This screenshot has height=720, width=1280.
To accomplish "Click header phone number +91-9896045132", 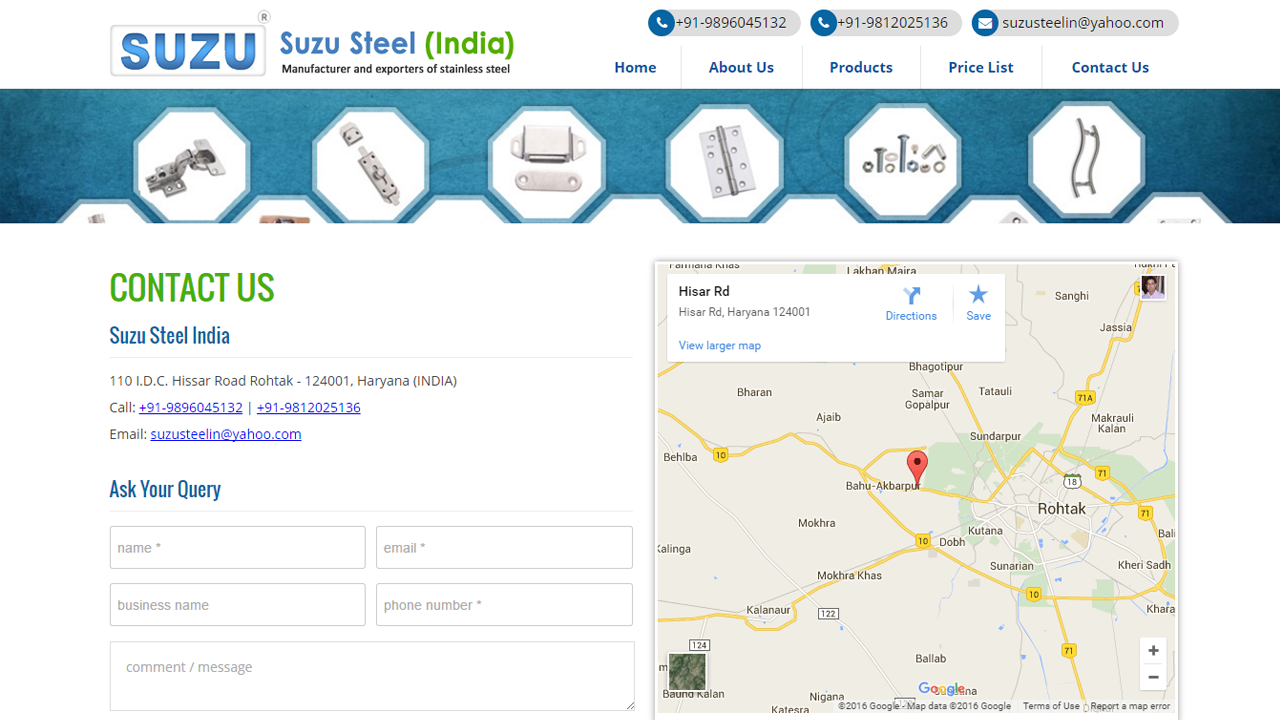I will coord(731,23).
